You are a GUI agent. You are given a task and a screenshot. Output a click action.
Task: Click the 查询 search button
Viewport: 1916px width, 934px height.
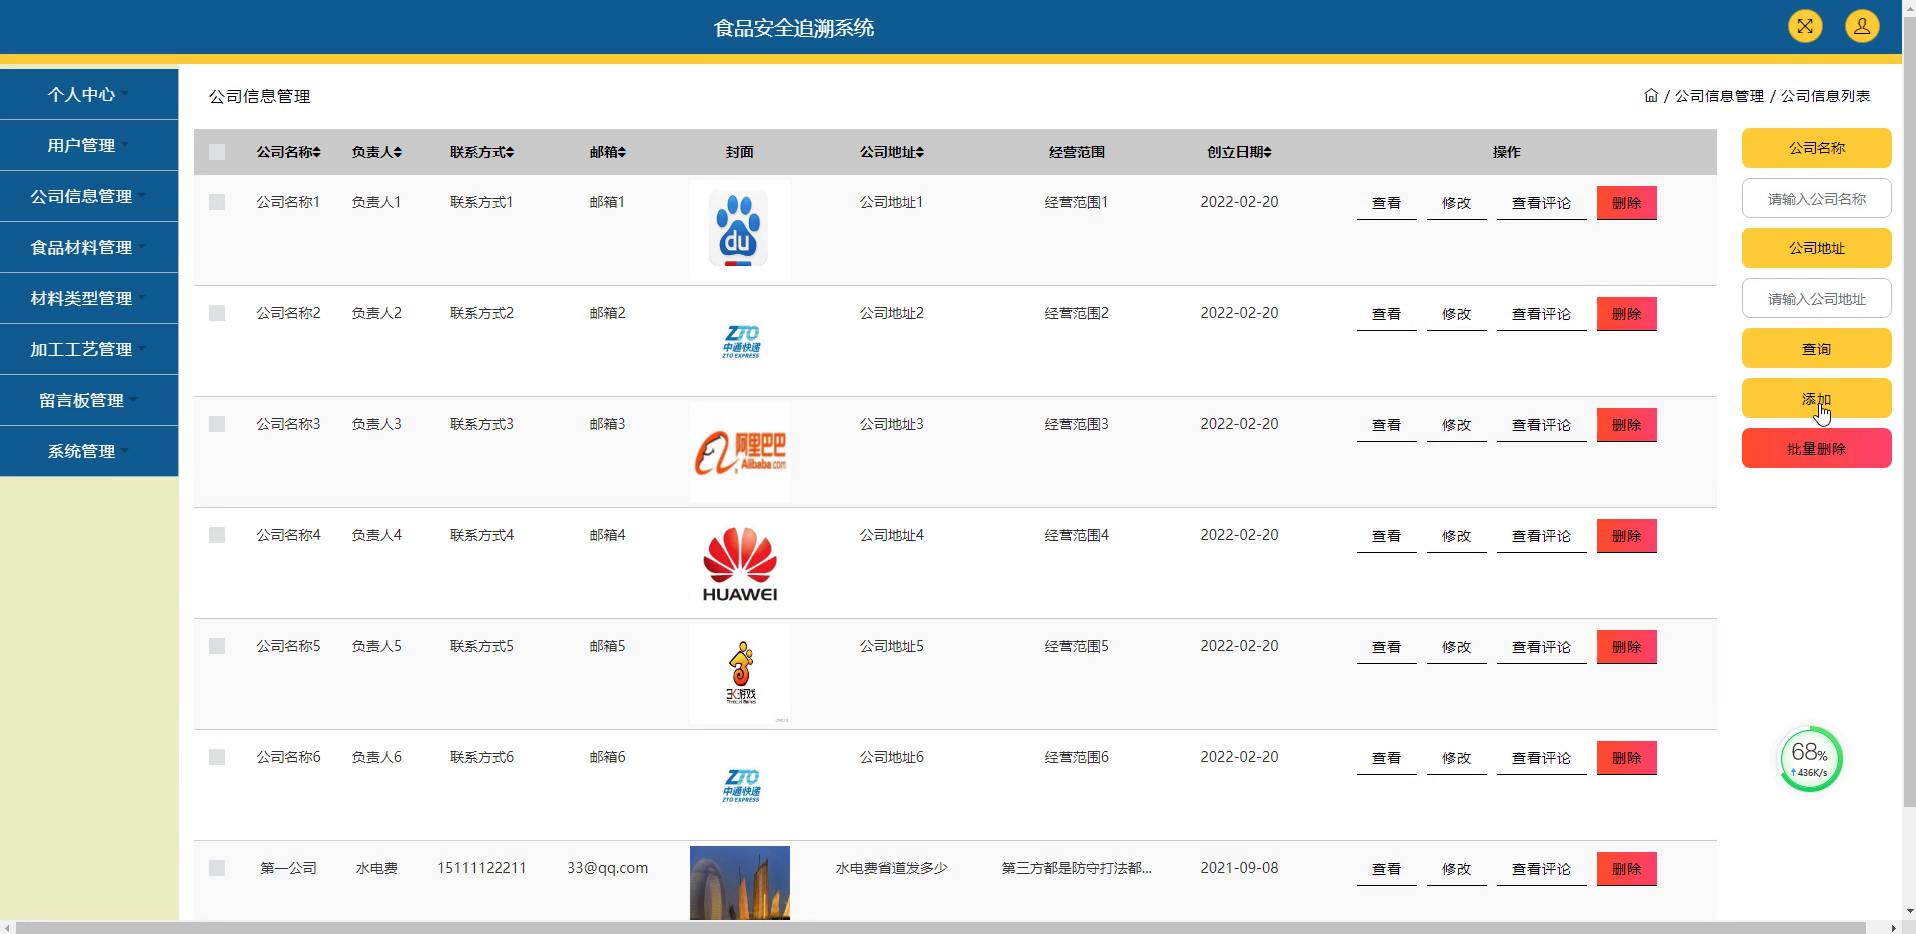click(1816, 349)
